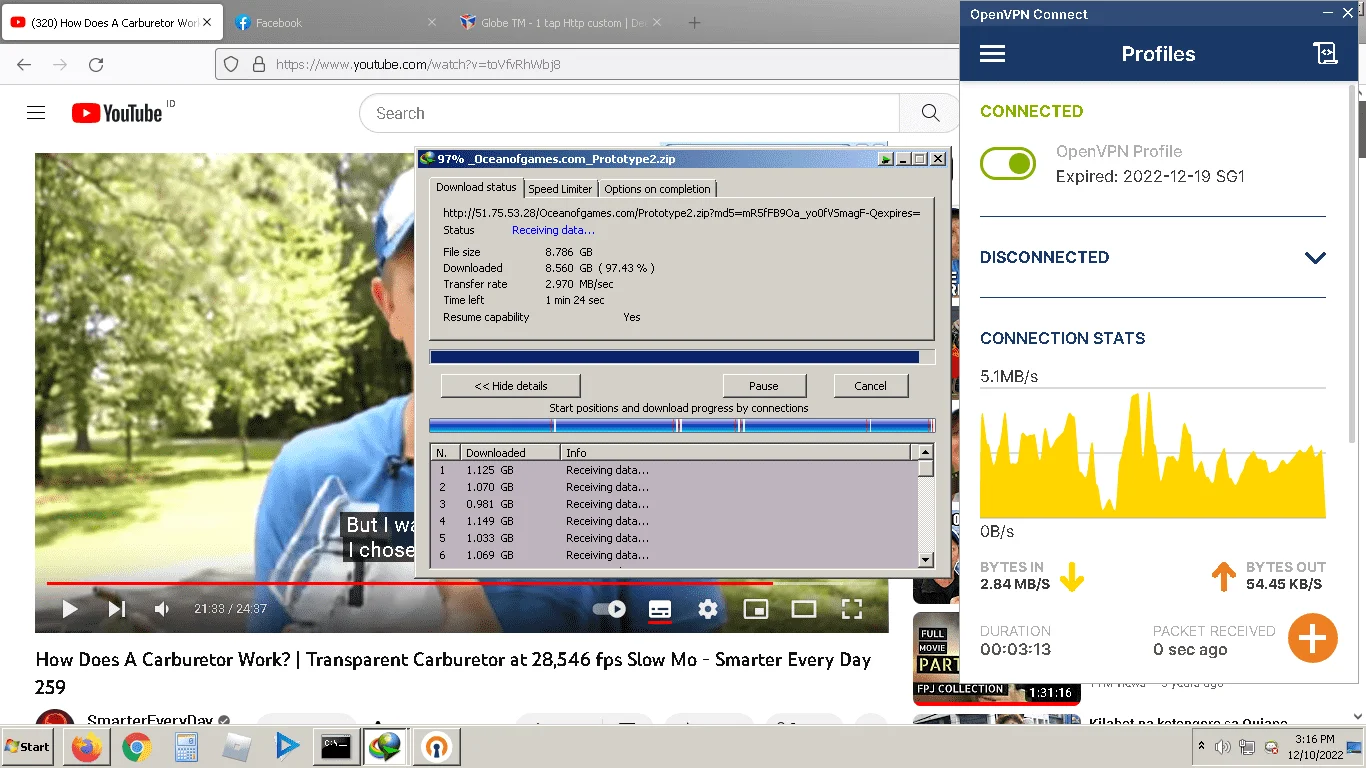
Task: Expand the DISCONNECTED profiles section
Action: pyautogui.click(x=1315, y=258)
